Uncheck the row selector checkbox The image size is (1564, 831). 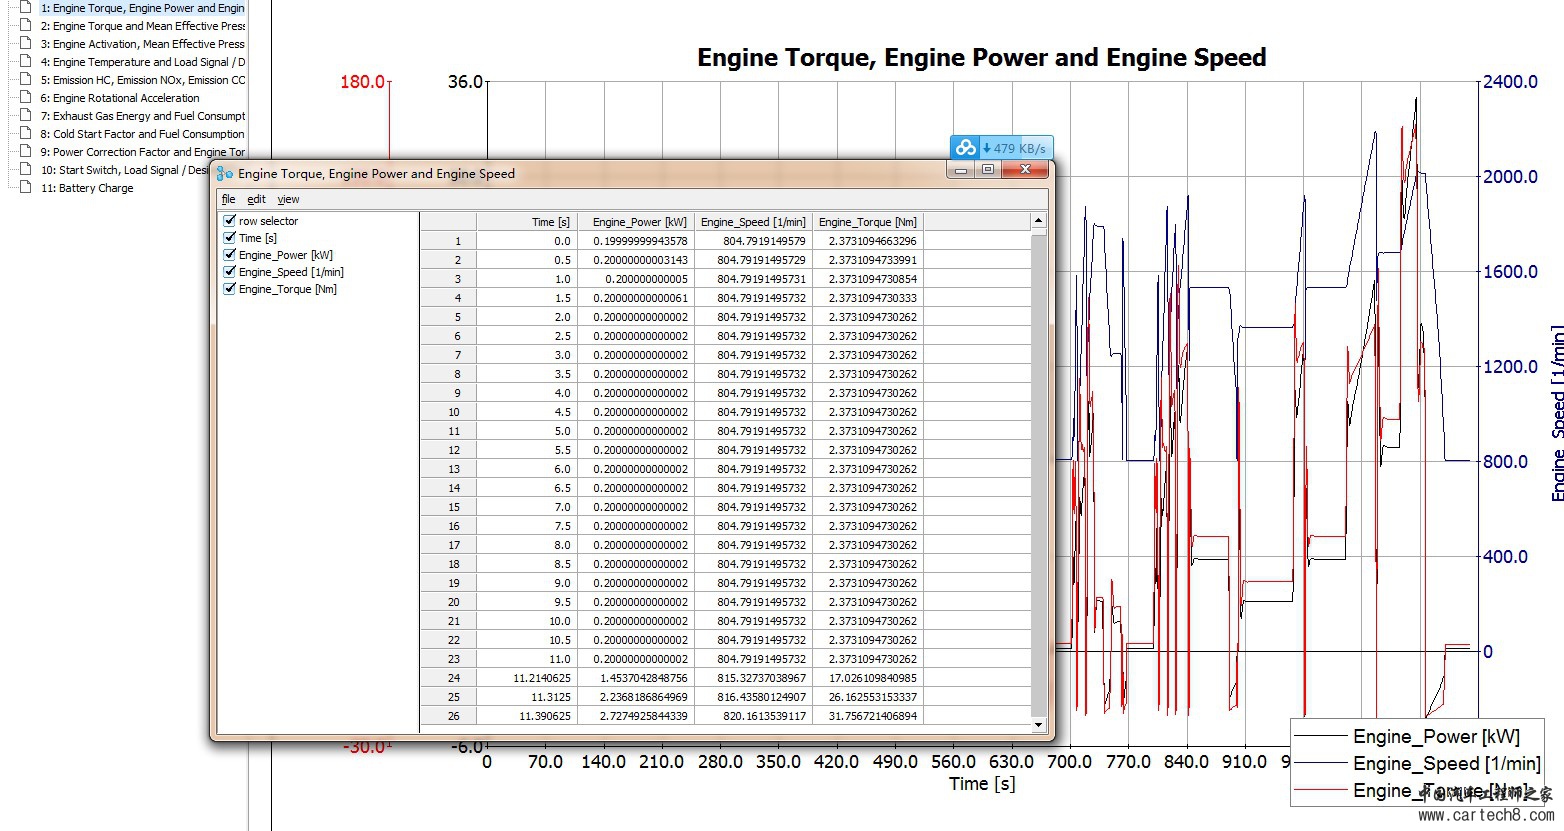[x=230, y=221]
